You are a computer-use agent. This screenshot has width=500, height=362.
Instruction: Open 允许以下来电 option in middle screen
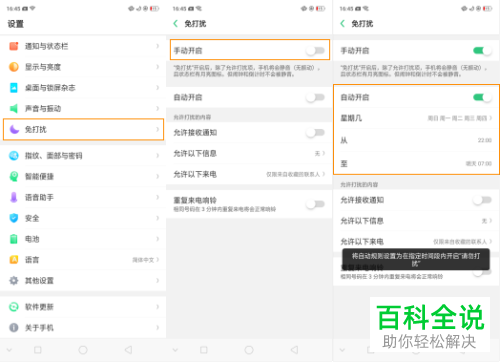(x=249, y=174)
